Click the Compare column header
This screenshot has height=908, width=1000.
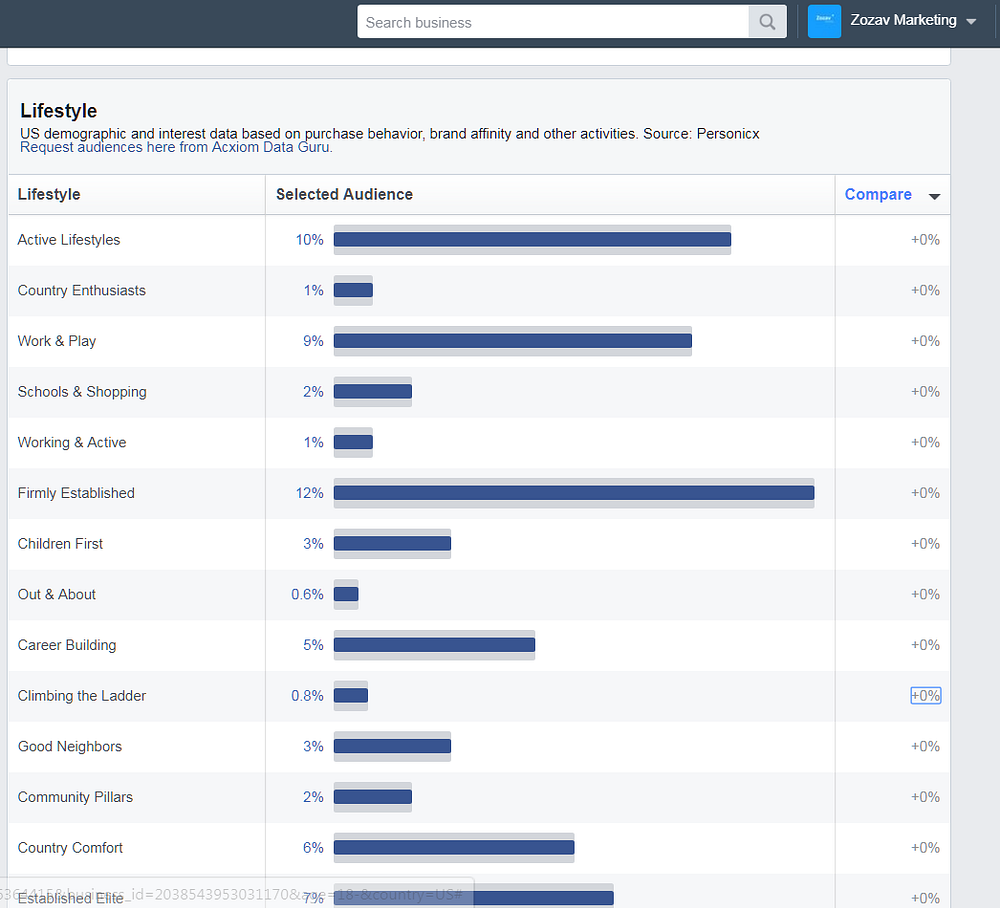click(878, 194)
